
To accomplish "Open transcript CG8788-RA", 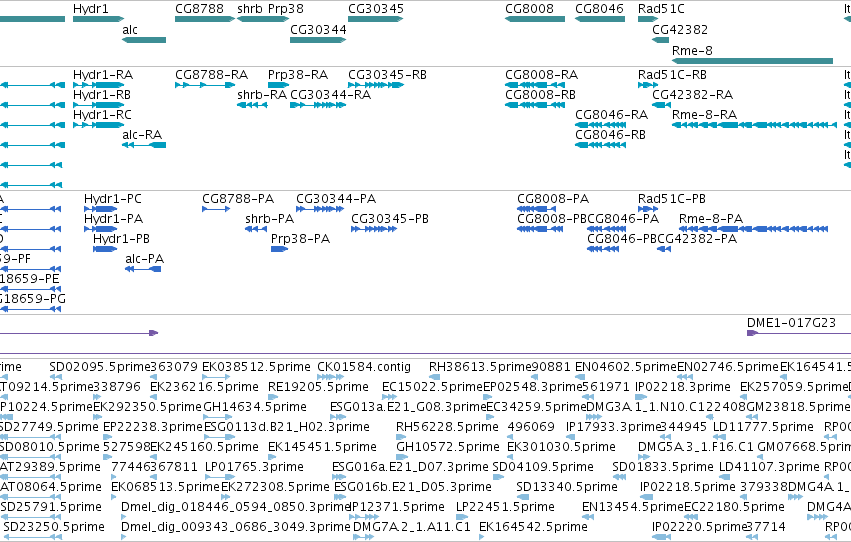I will pyautogui.click(x=211, y=74).
